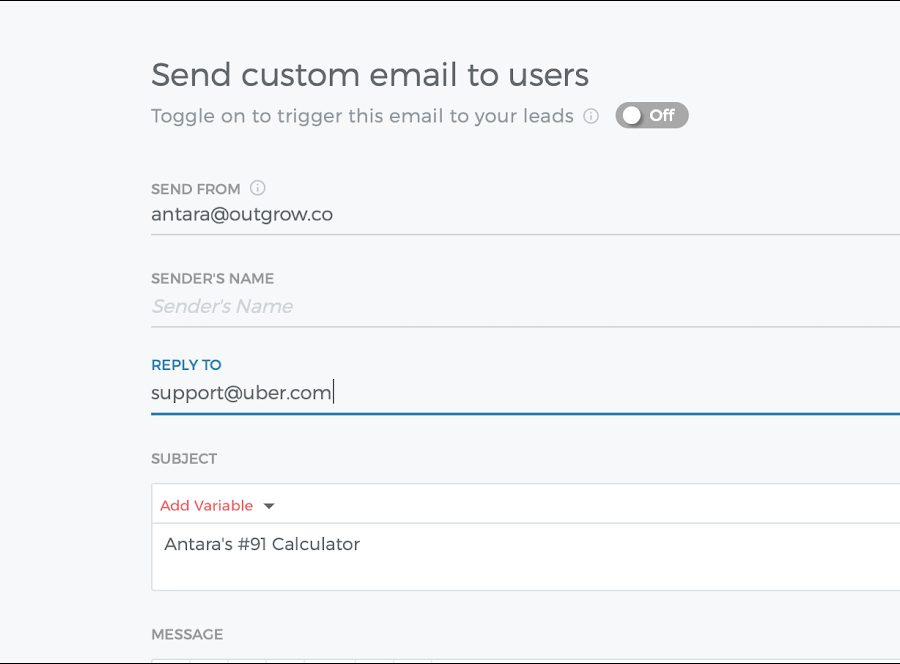Viewport: 900px width, 664px height.
Task: Click the info icon next to SEND FROM
Action: (x=258, y=188)
